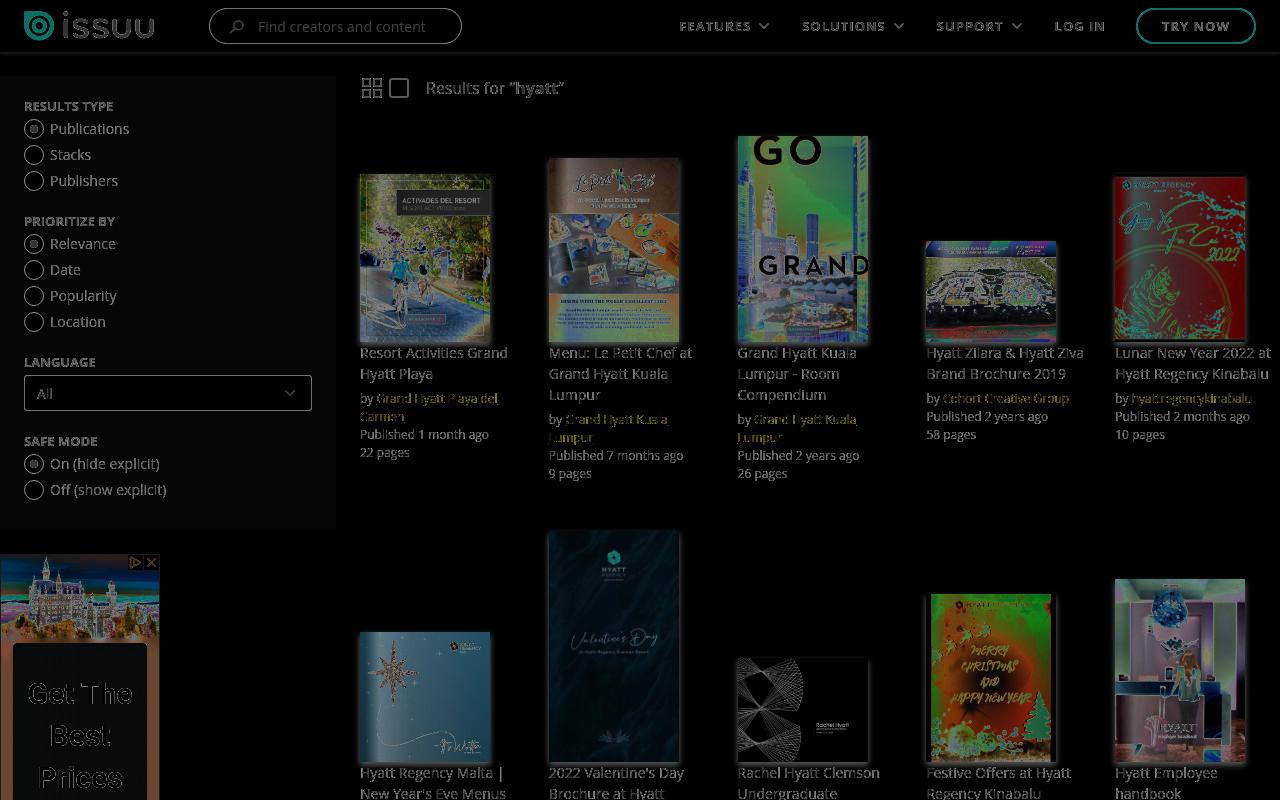Open title 2022 Valentine's Day Brochure at Hyatt

[616, 783]
